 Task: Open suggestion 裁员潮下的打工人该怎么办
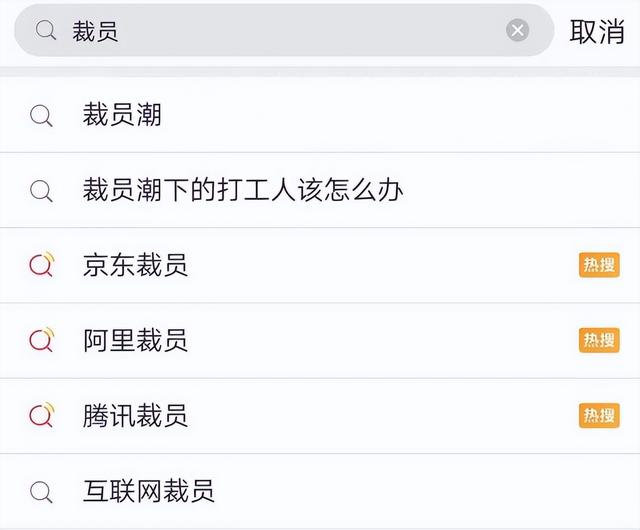pos(243,190)
